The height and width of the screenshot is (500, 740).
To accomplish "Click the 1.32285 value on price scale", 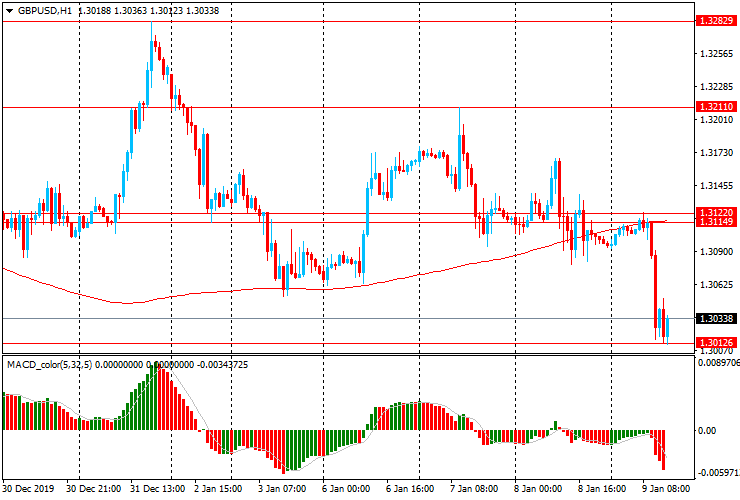I will tap(717, 87).
